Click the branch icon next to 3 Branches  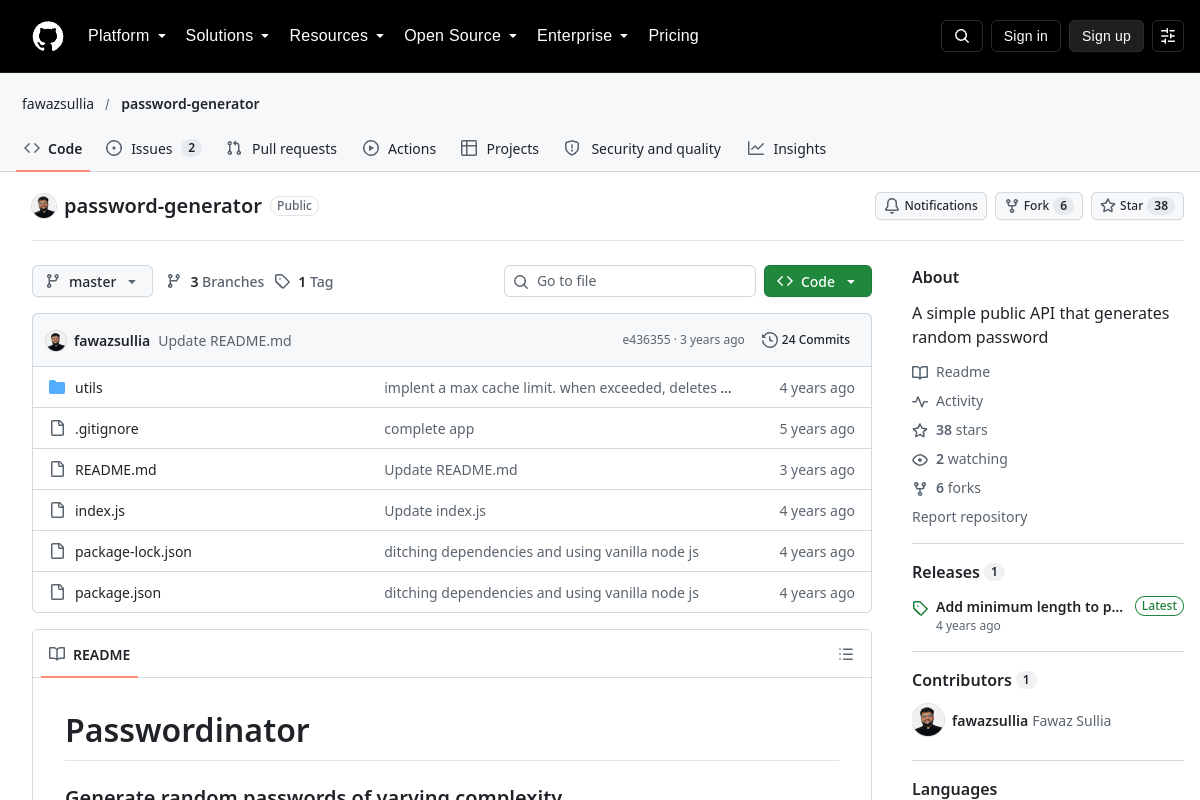pyautogui.click(x=174, y=282)
